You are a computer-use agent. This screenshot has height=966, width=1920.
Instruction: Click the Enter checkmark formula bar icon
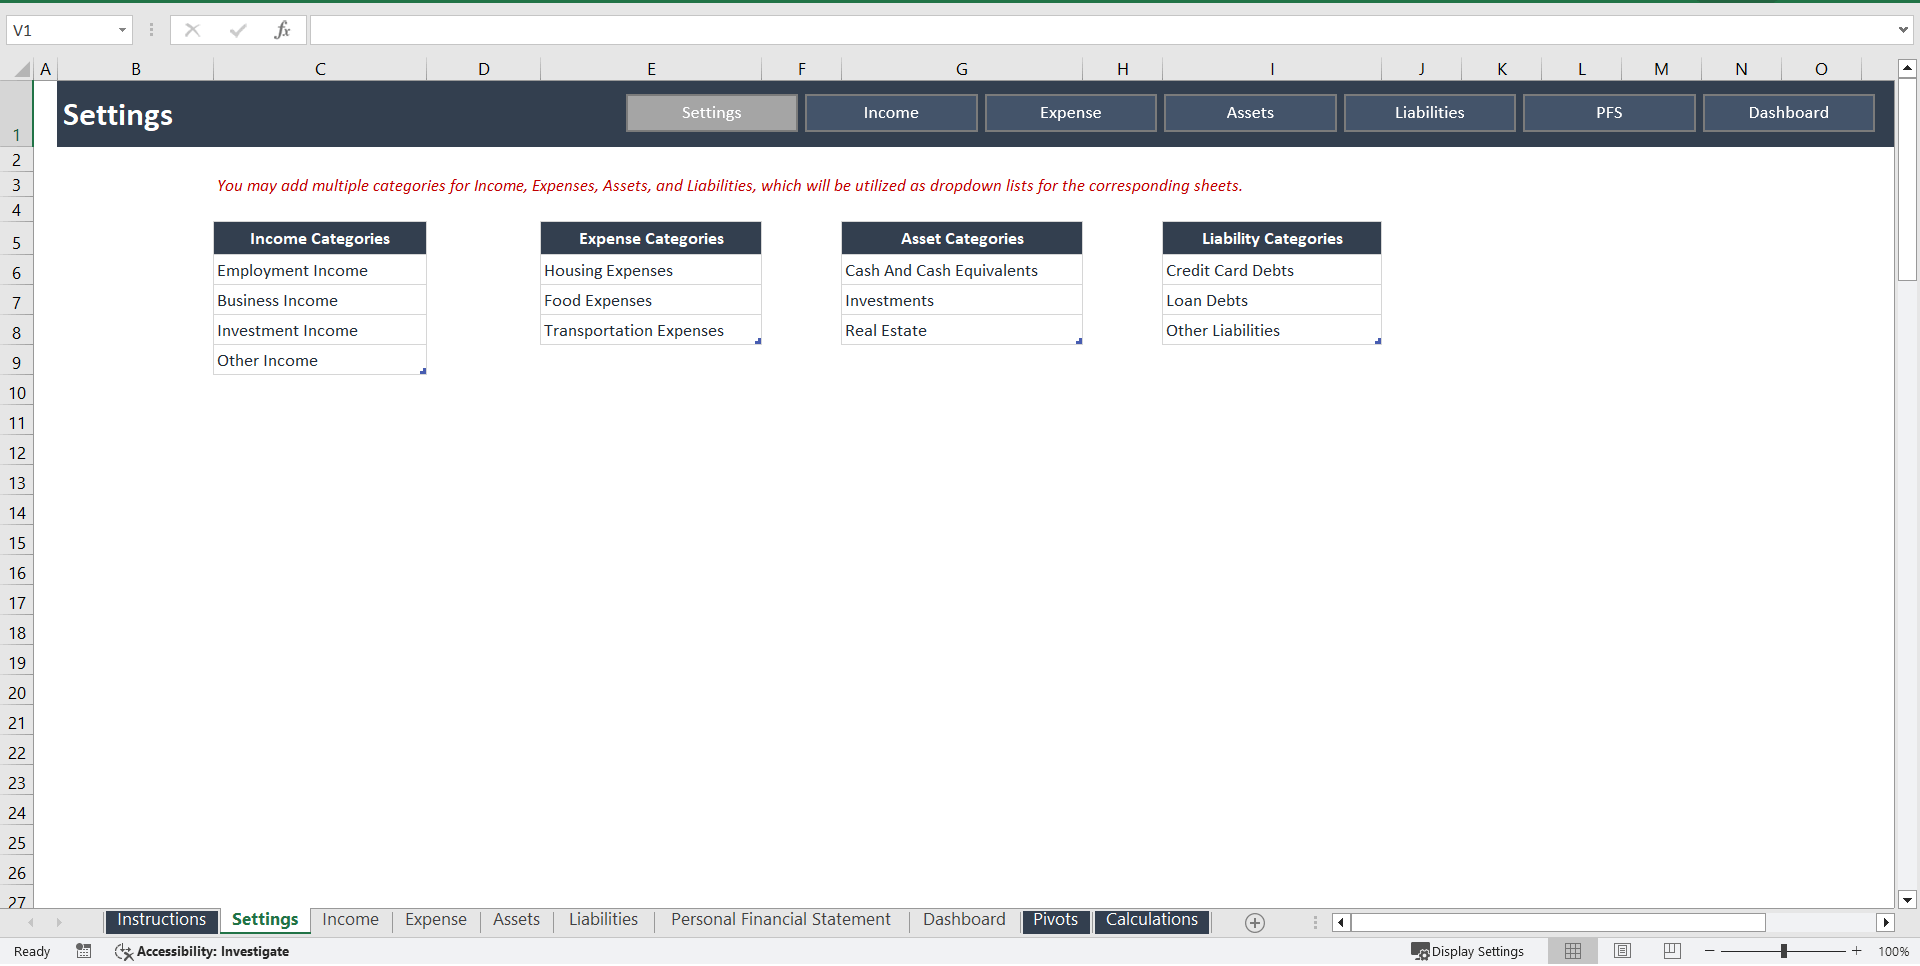click(x=238, y=30)
